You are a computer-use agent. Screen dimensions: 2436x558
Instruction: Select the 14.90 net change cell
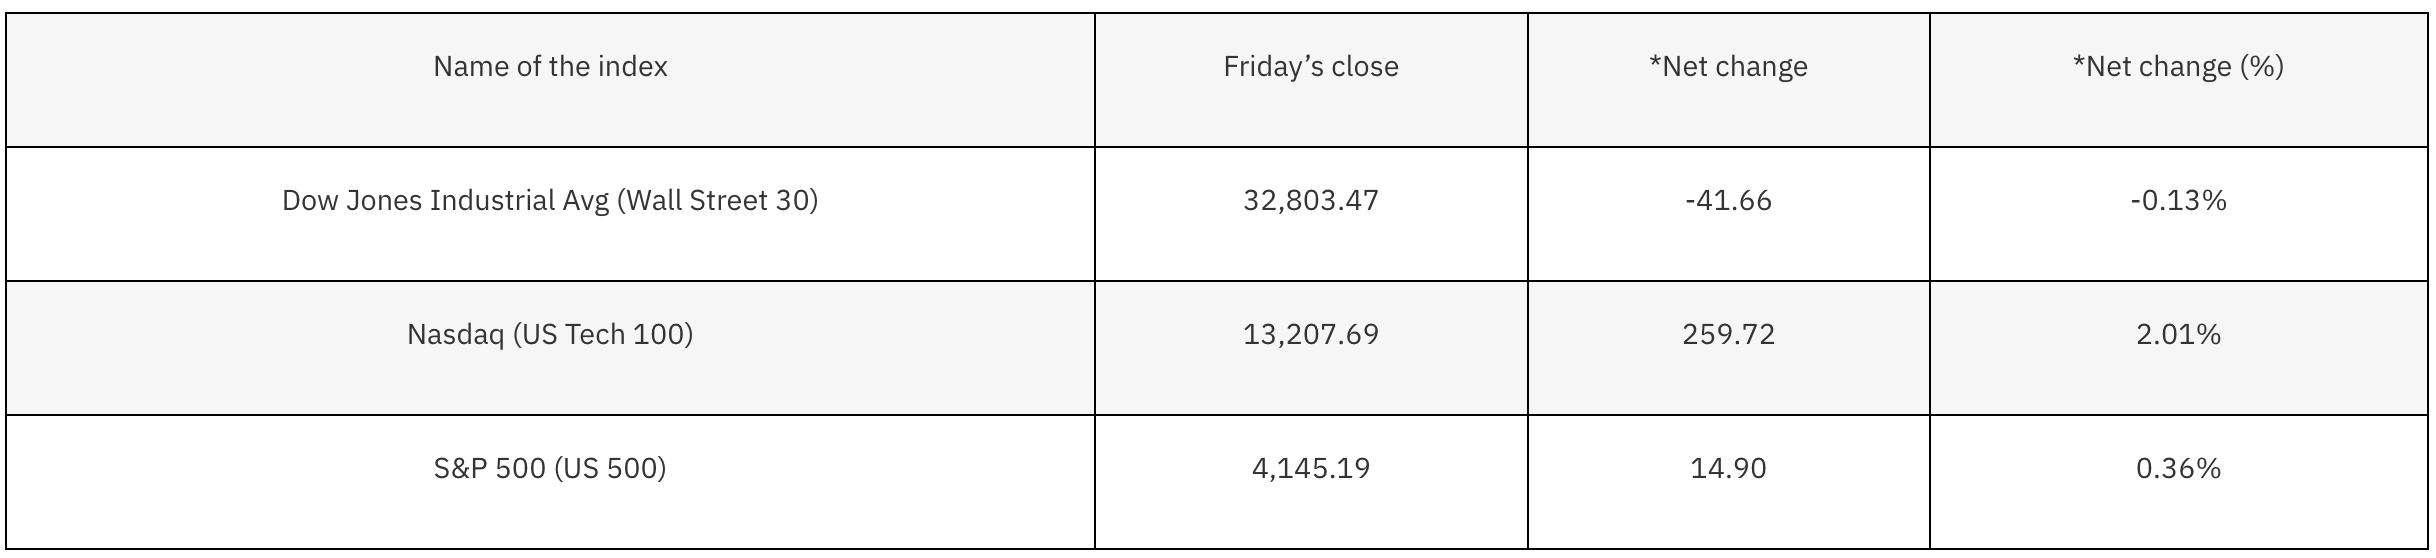coord(1728,468)
